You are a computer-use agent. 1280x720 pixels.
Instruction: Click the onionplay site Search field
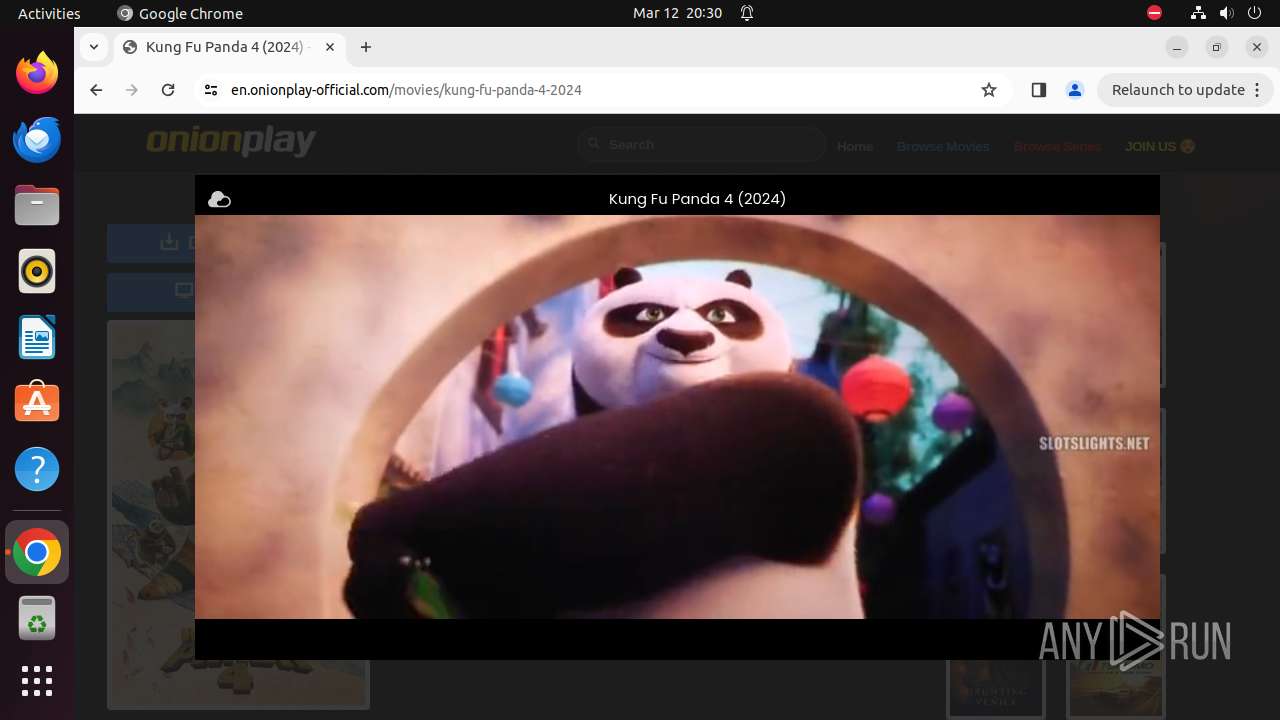[x=702, y=145]
